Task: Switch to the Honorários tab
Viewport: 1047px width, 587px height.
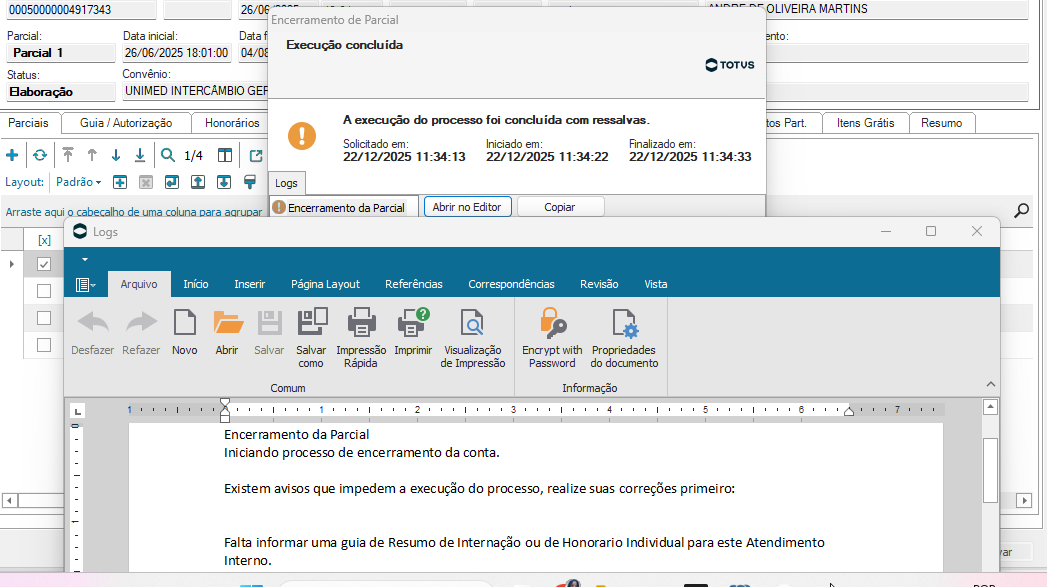Action: [x=232, y=123]
